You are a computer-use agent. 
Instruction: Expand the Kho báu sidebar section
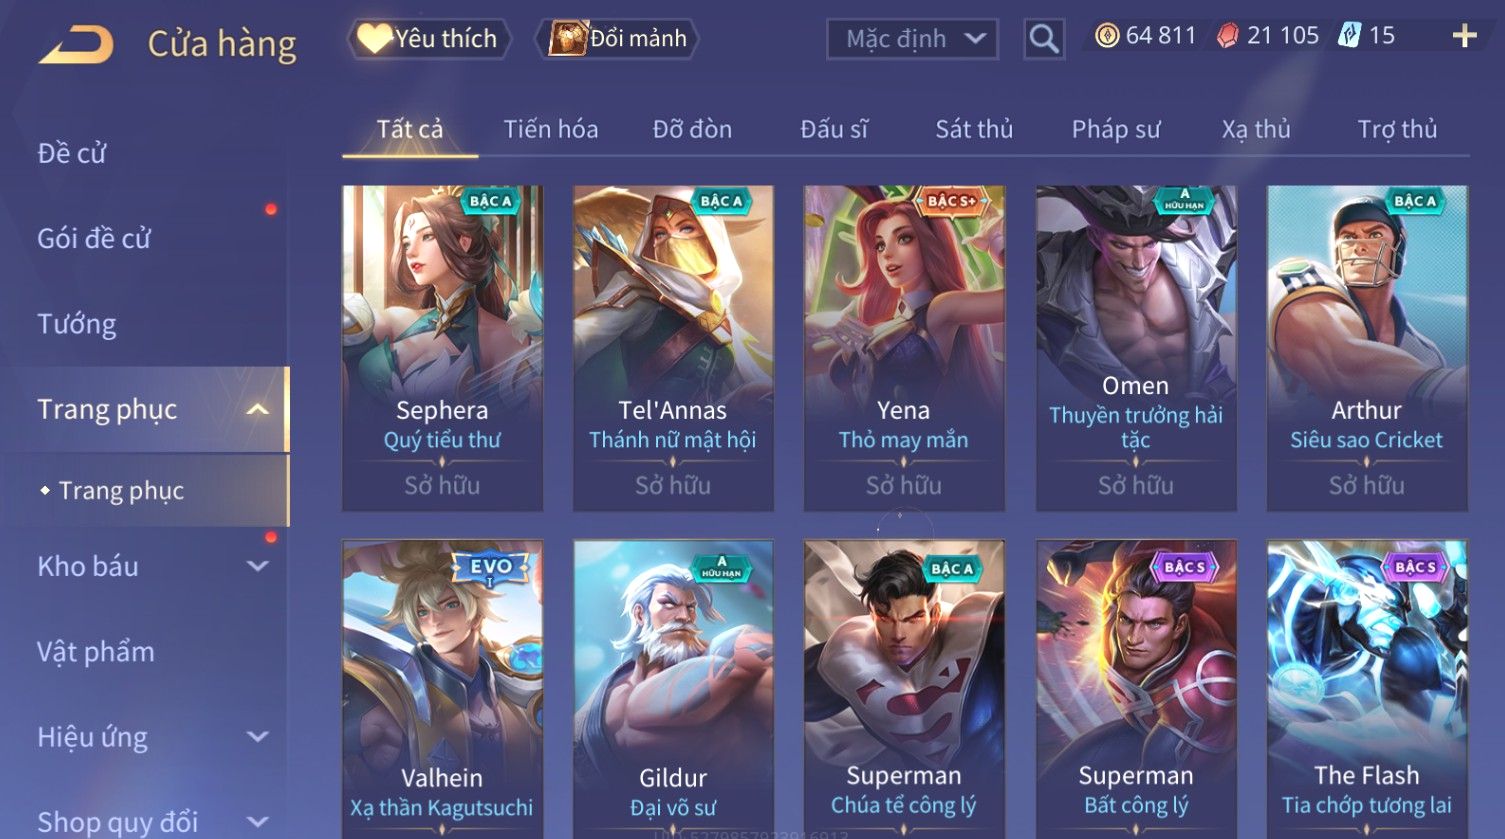click(257, 566)
